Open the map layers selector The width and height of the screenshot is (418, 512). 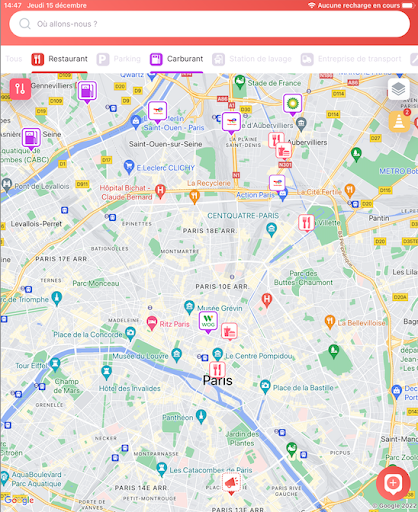[398, 89]
